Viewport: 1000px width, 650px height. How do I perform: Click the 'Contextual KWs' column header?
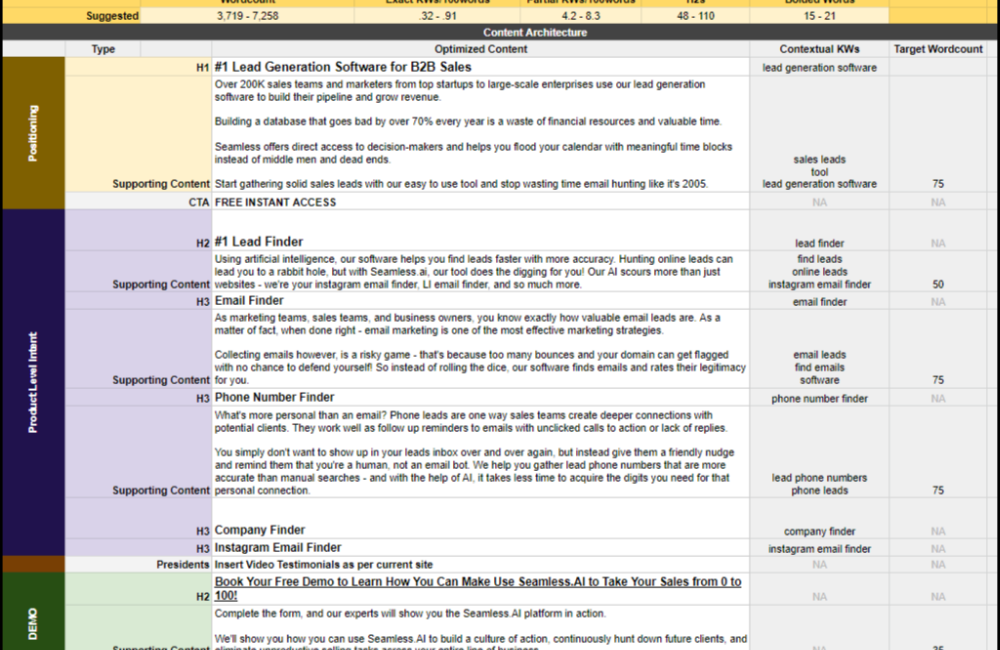point(820,49)
